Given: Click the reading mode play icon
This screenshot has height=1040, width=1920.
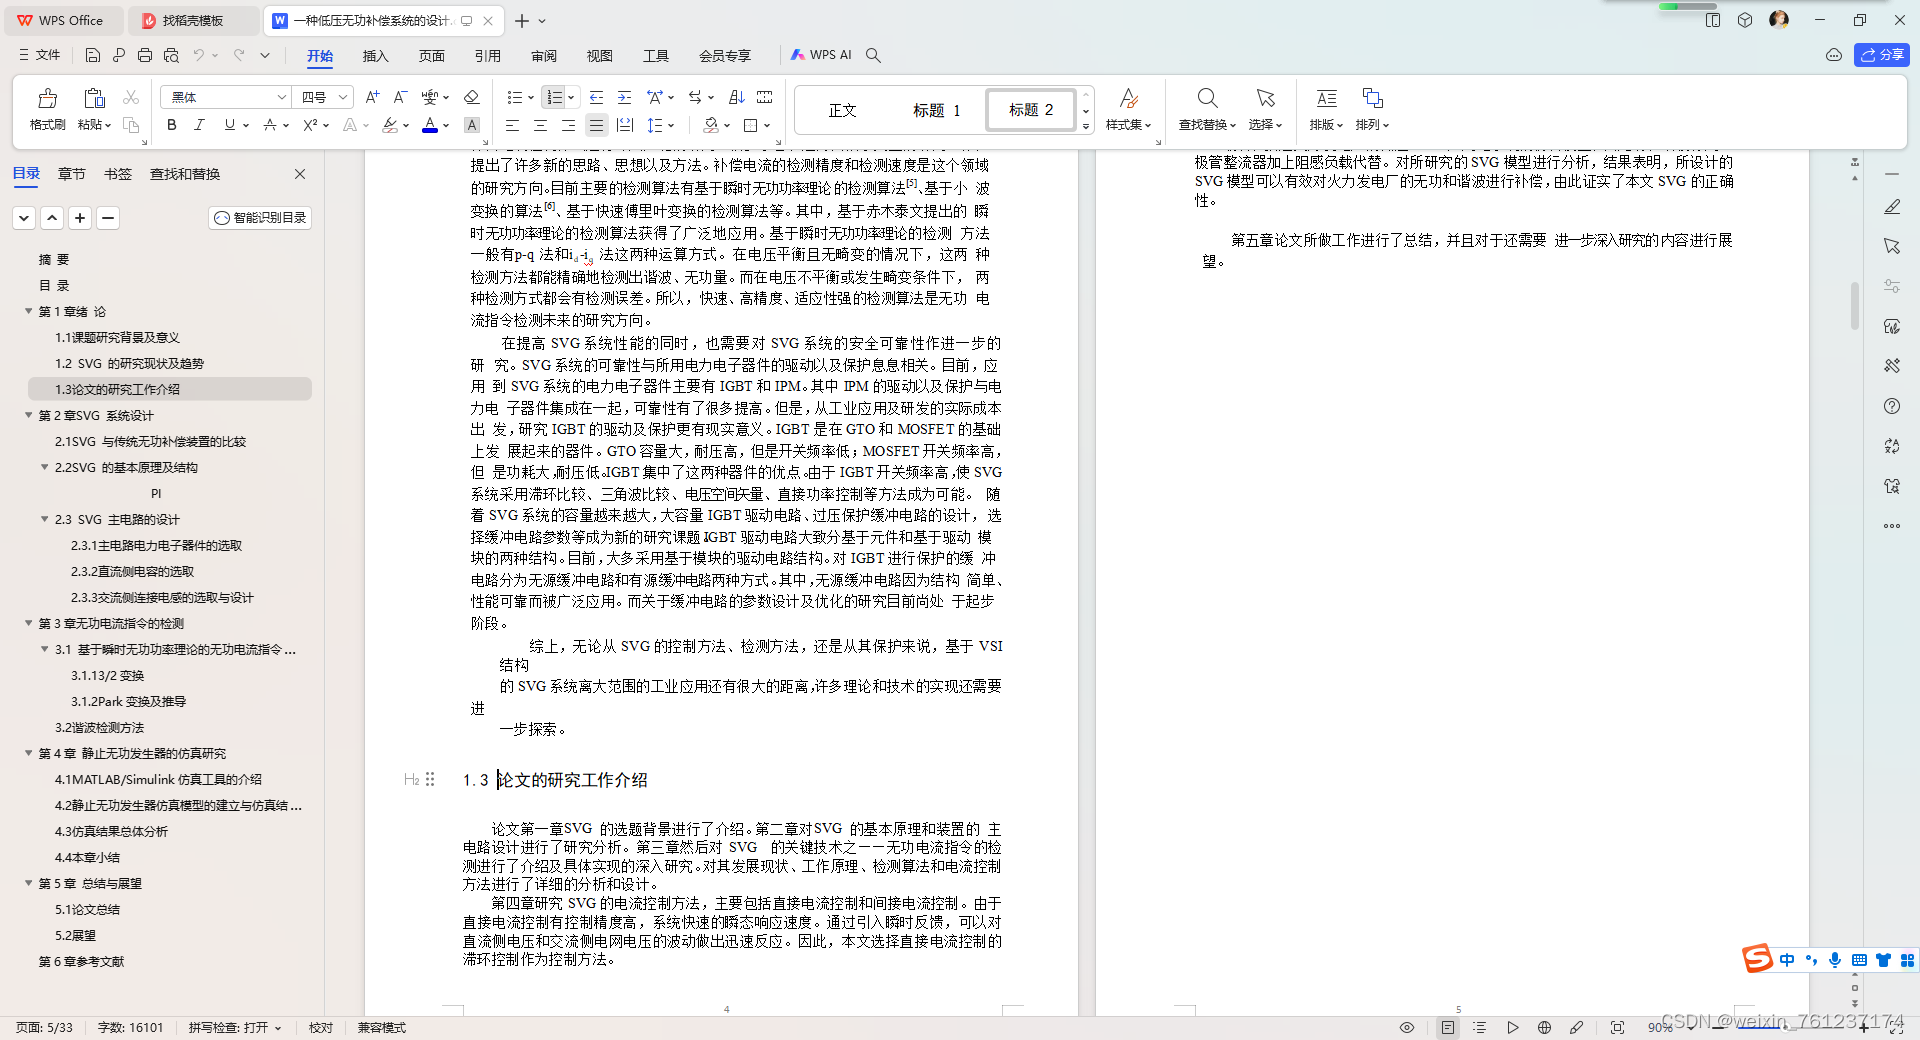Looking at the screenshot, I should (x=1513, y=1027).
